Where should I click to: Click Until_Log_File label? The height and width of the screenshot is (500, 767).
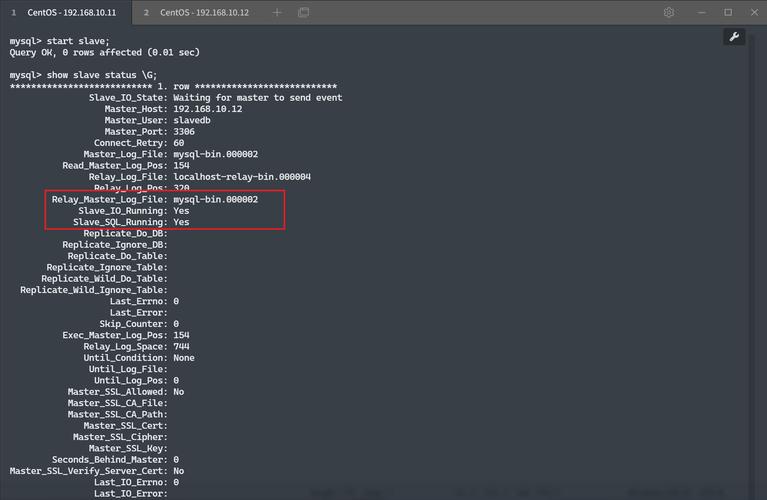tap(128, 369)
